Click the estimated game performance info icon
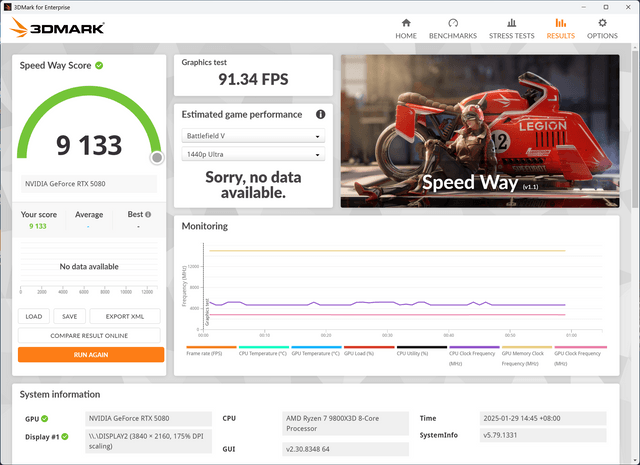The height and width of the screenshot is (465, 640). (320, 114)
